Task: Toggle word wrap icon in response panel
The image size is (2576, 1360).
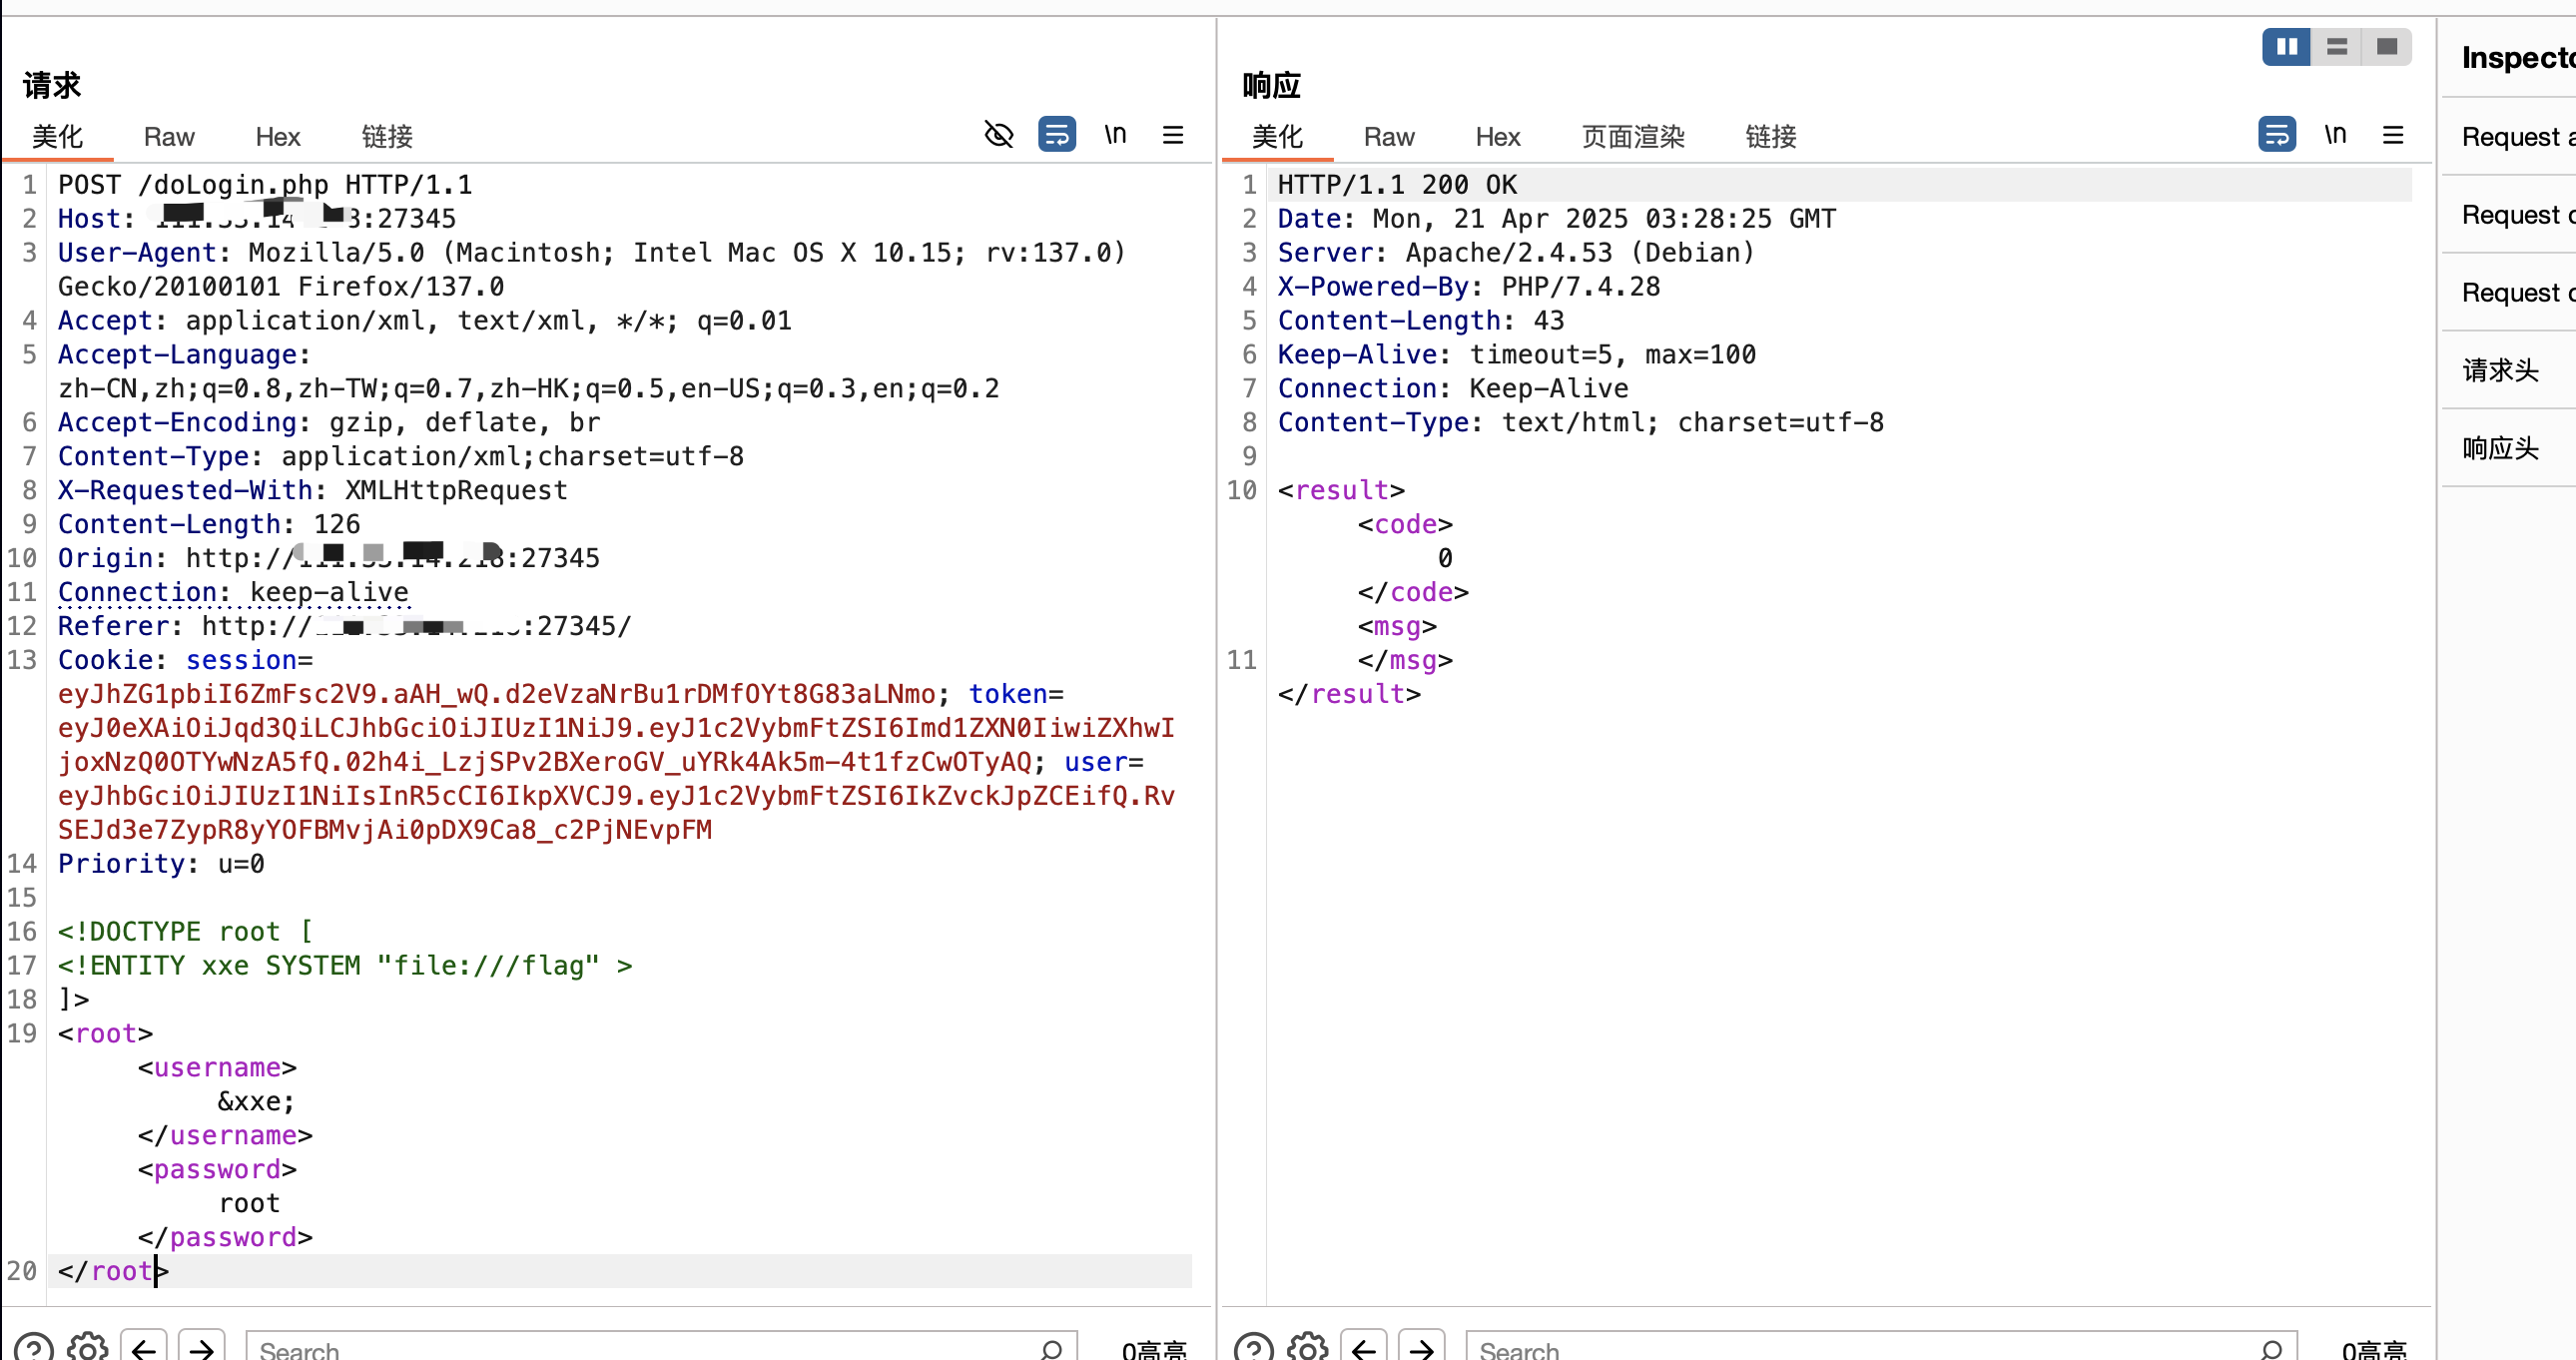Action: coord(2276,134)
